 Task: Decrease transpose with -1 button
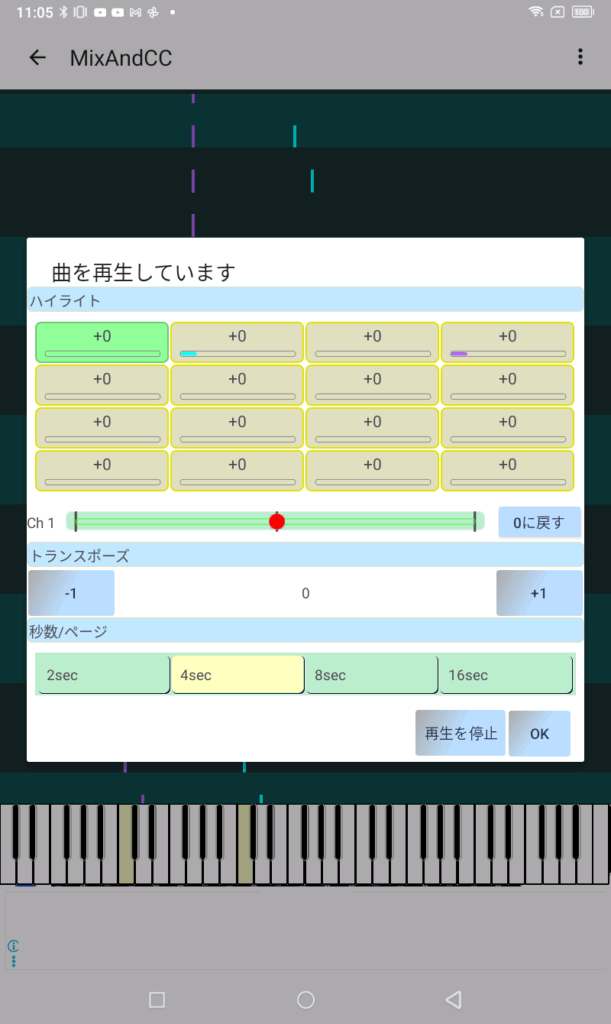[71, 593]
